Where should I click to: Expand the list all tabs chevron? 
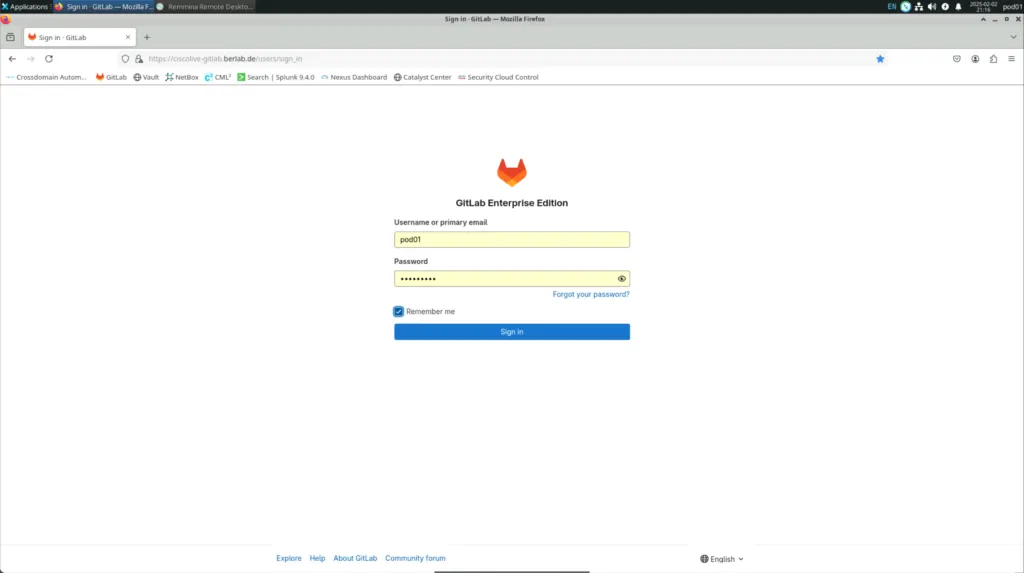(1013, 37)
